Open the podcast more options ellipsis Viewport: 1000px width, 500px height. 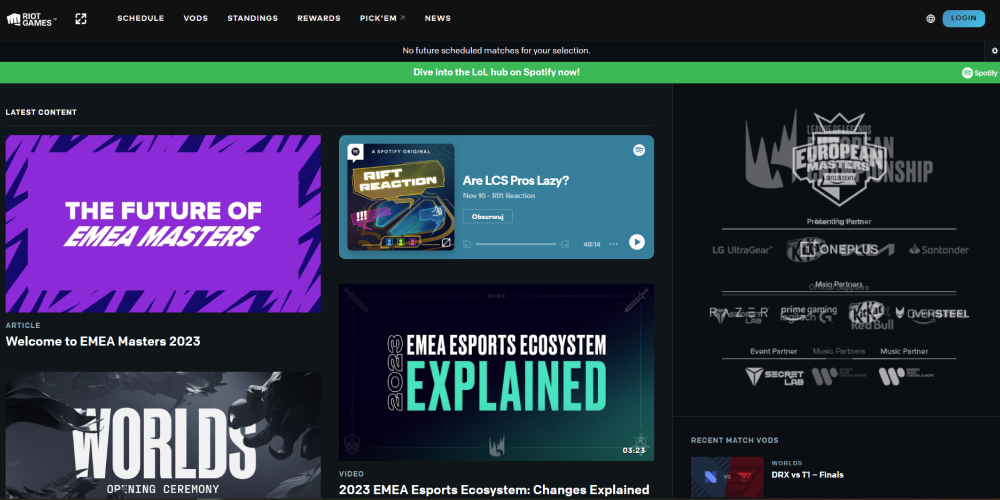tap(614, 244)
